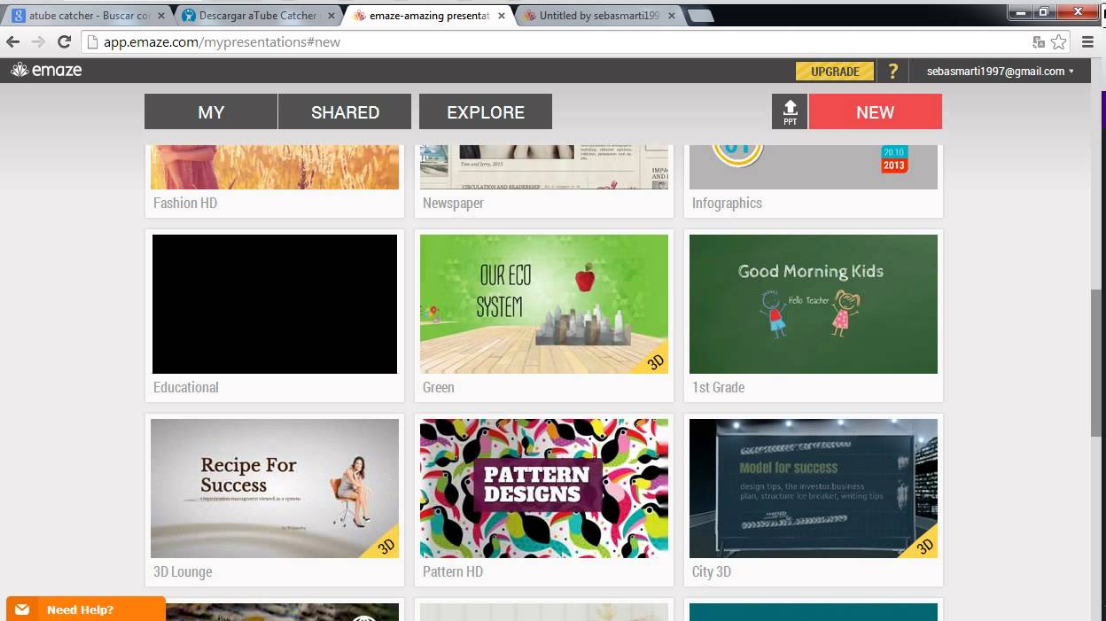1106x621 pixels.
Task: Open the SHARED tab
Action: [345, 112]
